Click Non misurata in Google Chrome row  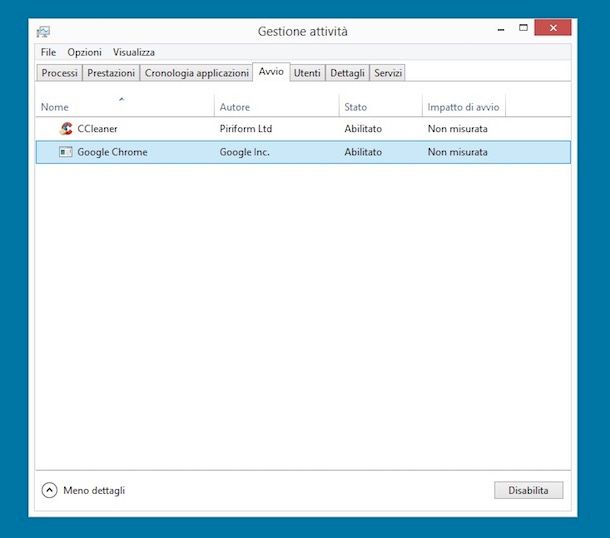[458, 152]
